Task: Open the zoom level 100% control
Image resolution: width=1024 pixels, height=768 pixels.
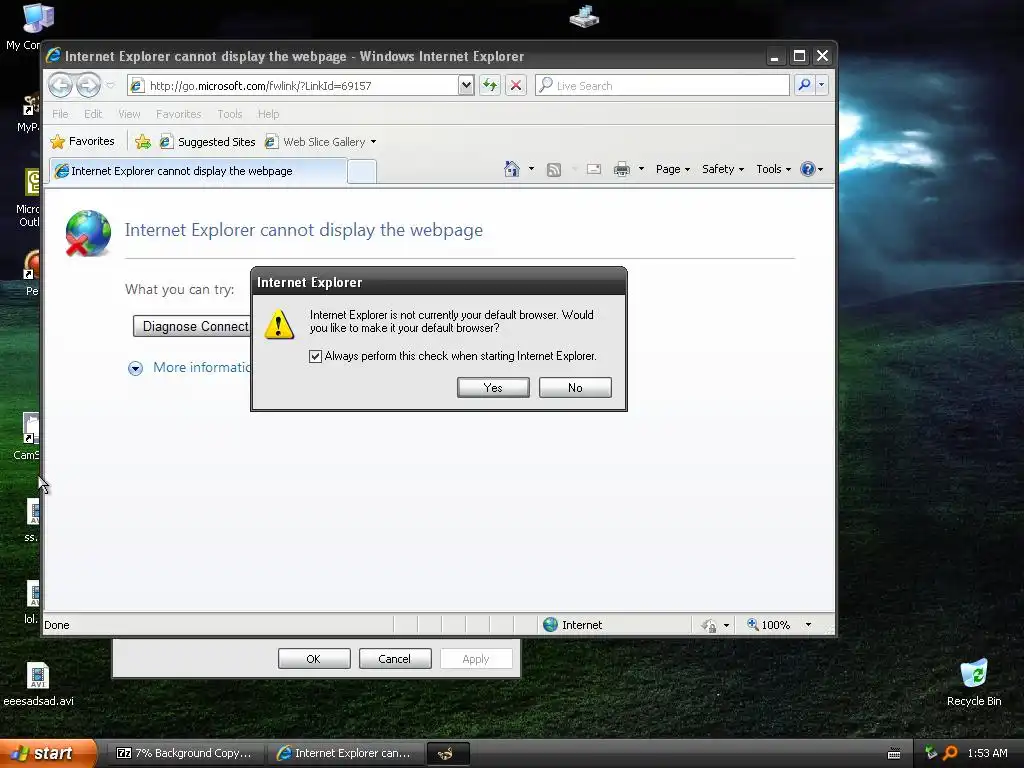Action: click(769, 625)
